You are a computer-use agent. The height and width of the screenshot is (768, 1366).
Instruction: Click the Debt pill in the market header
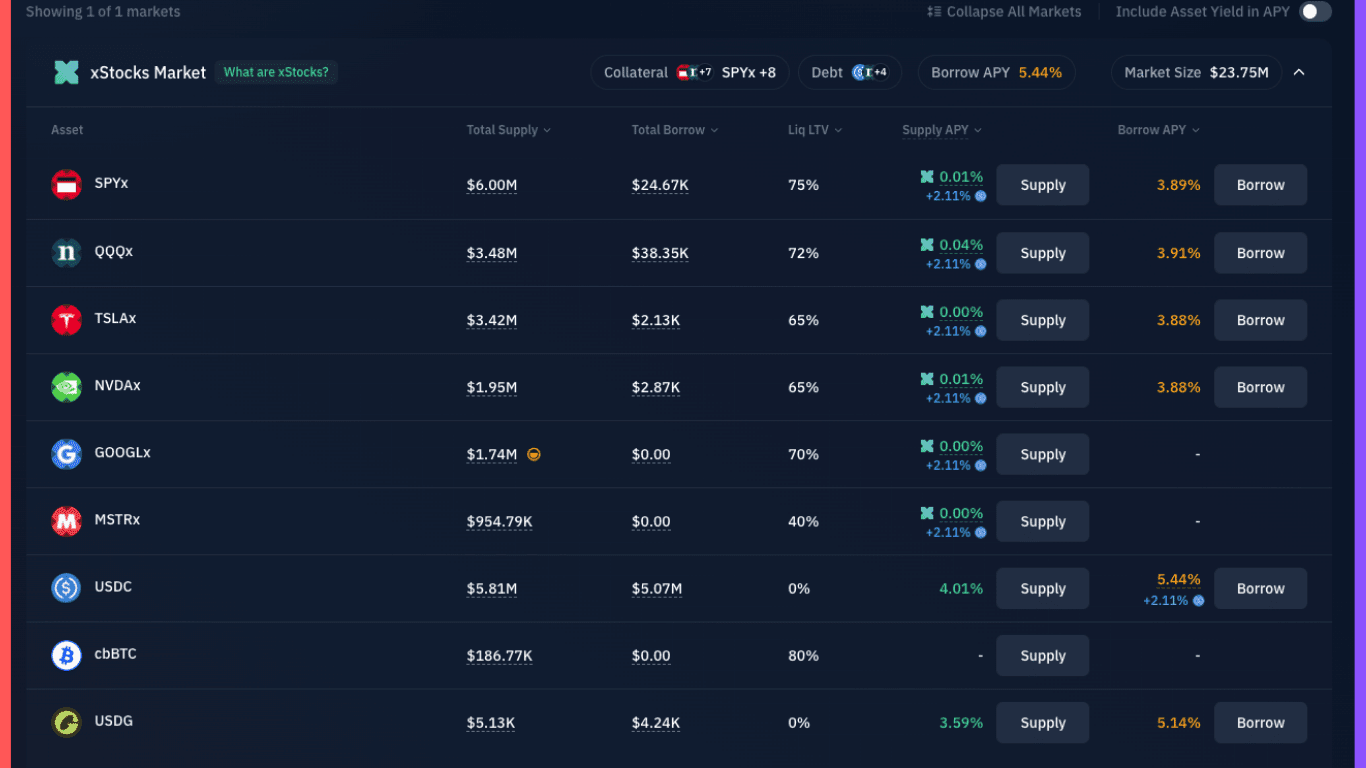tap(849, 72)
